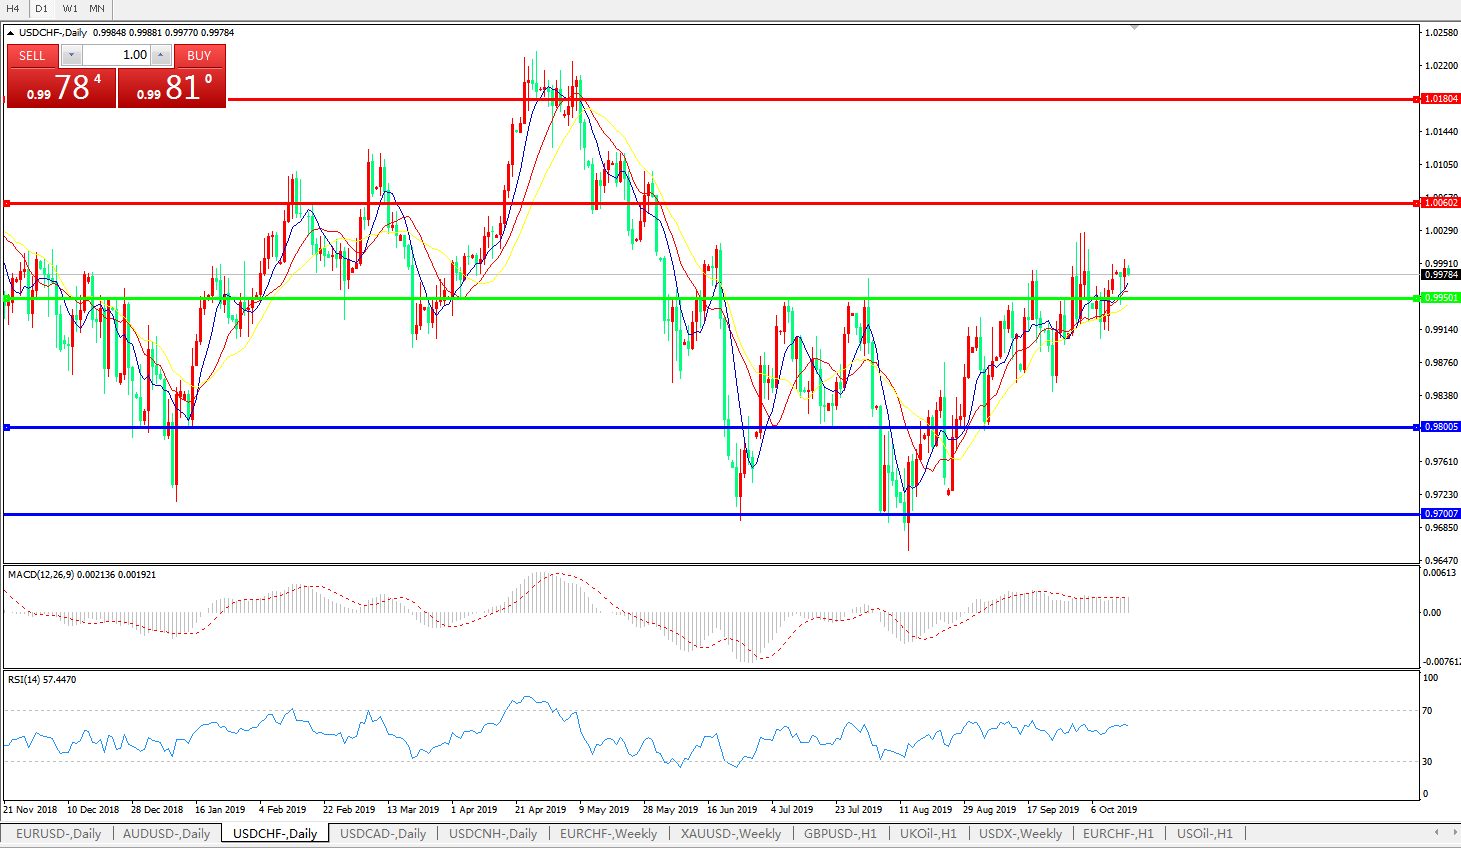Collapse the one-click trading panel arrow
The width and height of the screenshot is (1461, 848).
click(11, 33)
